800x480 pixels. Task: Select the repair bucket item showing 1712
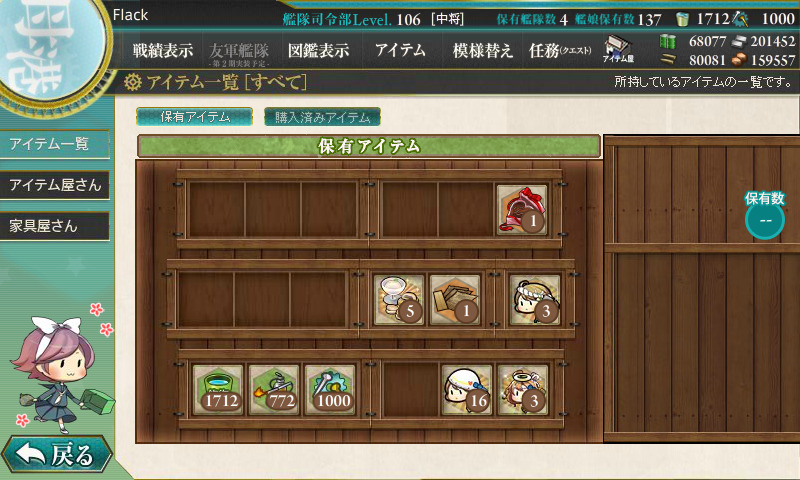click(x=218, y=390)
